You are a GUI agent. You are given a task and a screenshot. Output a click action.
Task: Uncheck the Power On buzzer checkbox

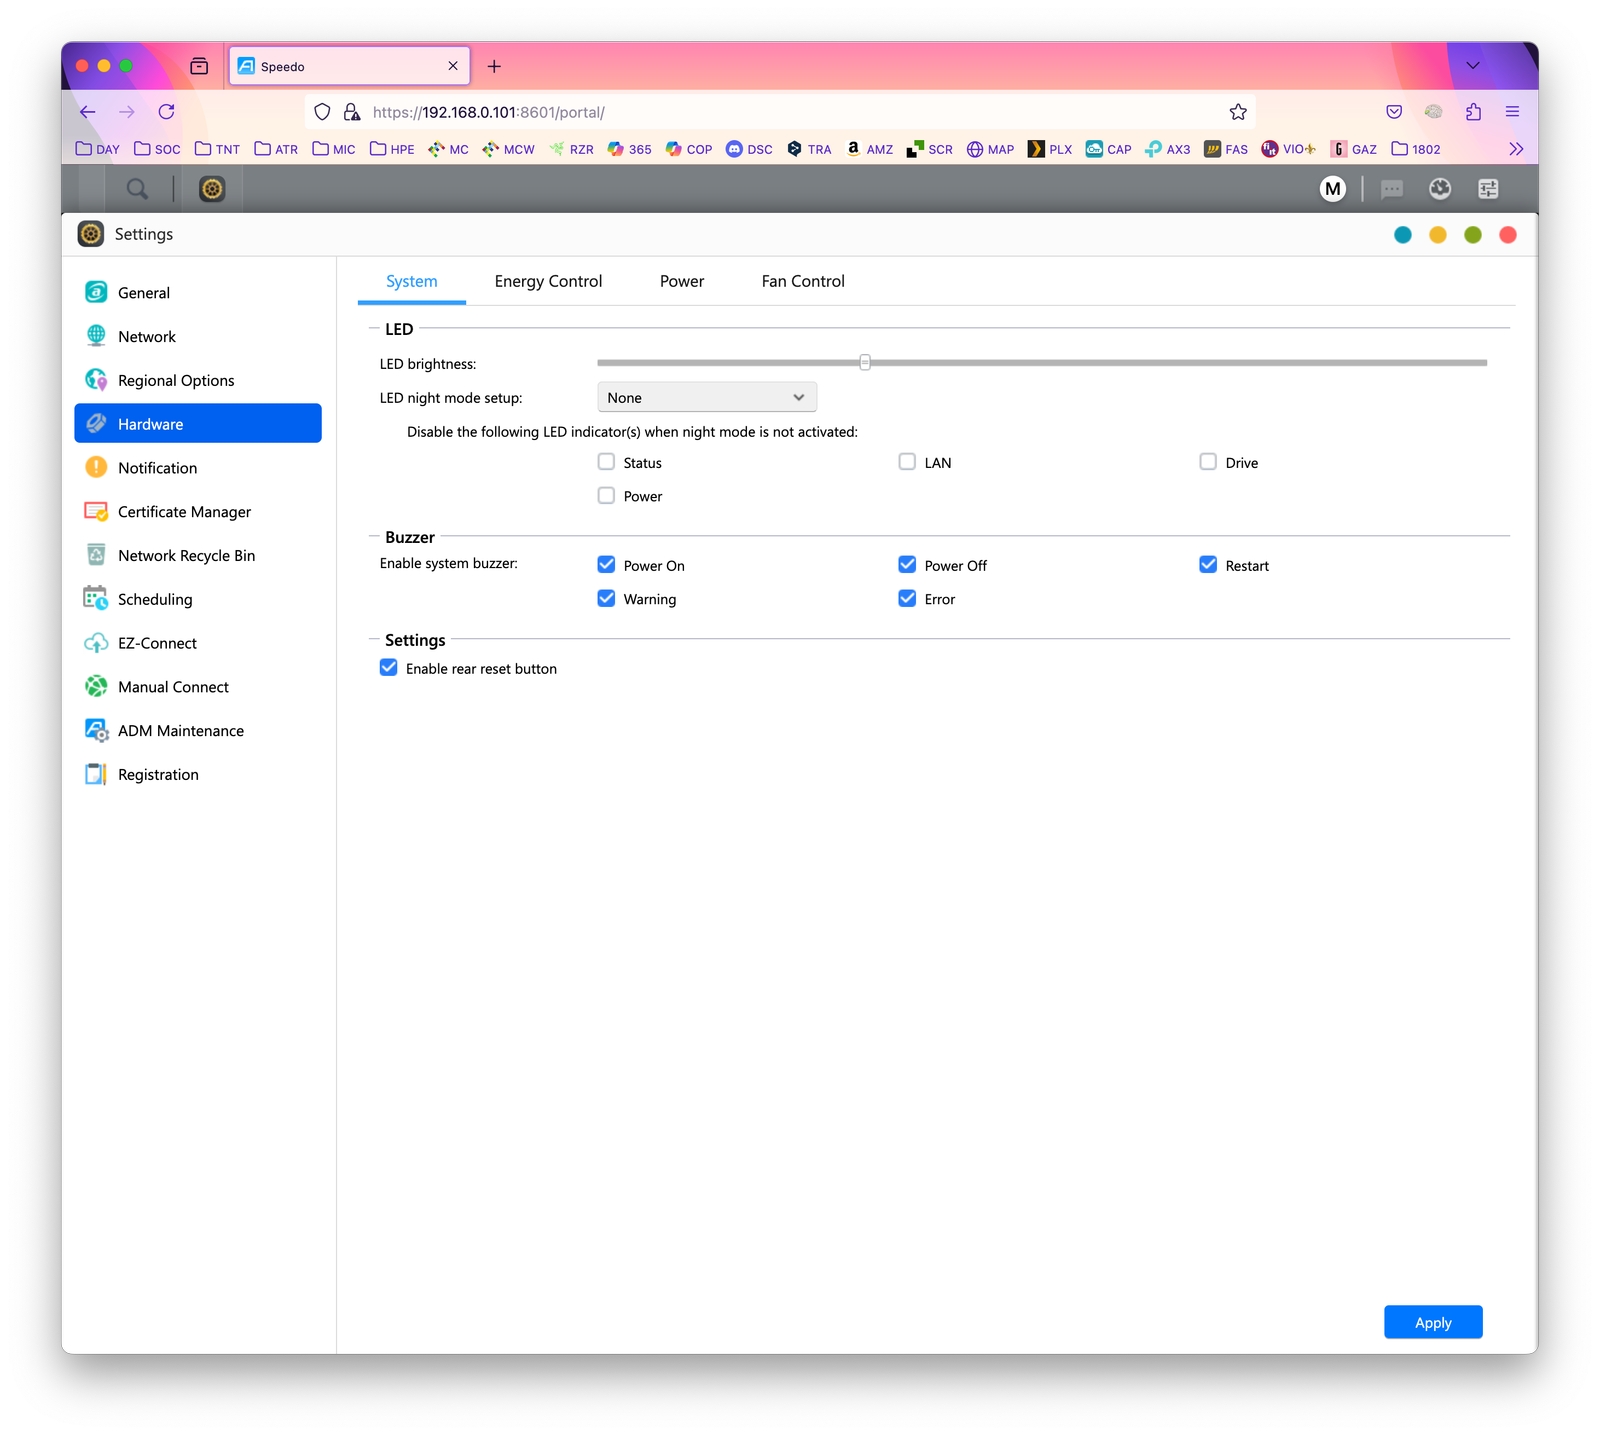[x=606, y=565]
